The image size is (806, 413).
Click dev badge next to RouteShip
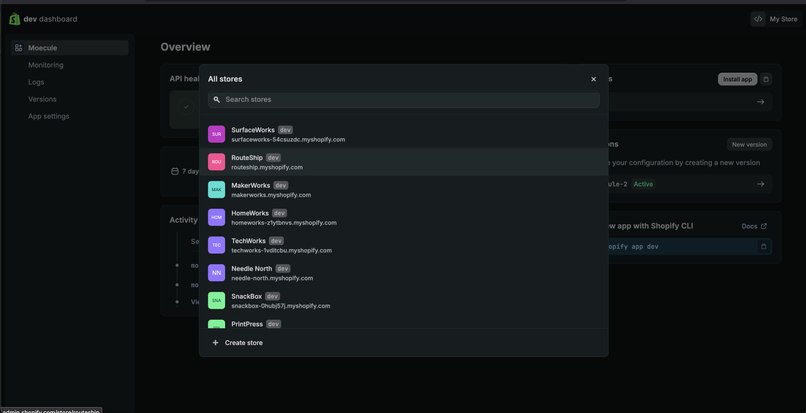click(273, 158)
